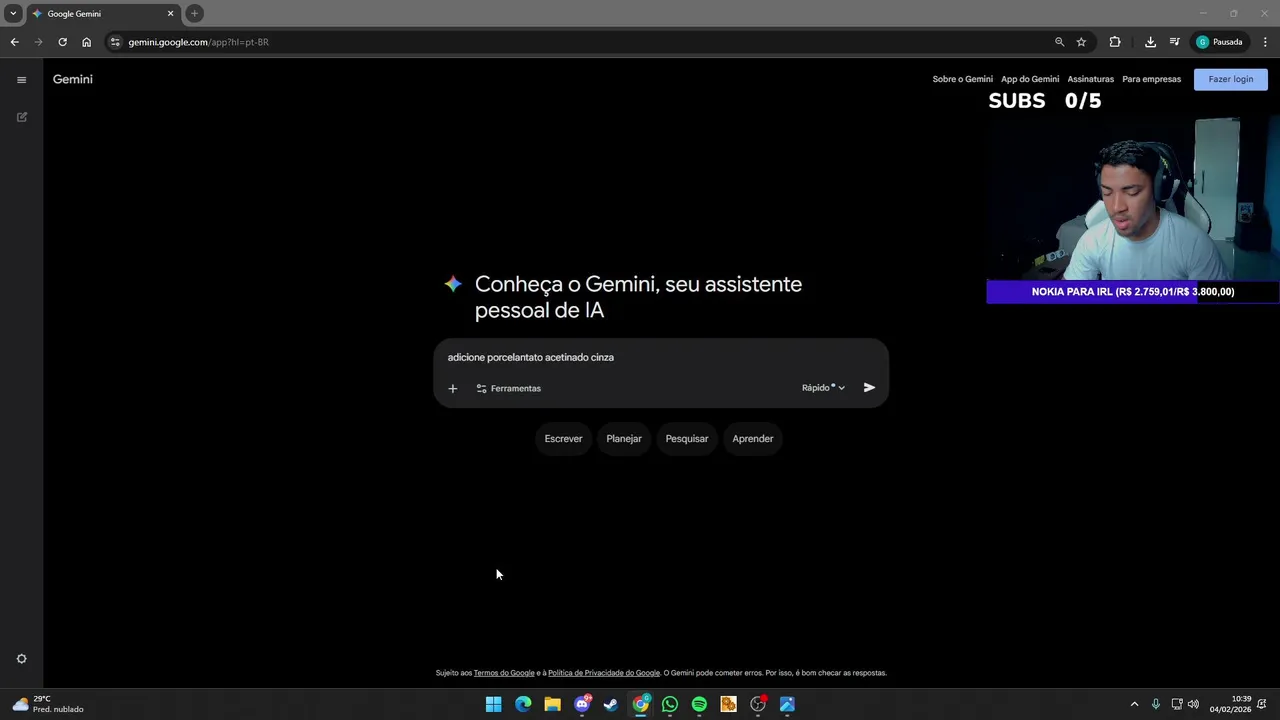Send the prompt with the arrow icon
The height and width of the screenshot is (720, 1280).
[869, 388]
